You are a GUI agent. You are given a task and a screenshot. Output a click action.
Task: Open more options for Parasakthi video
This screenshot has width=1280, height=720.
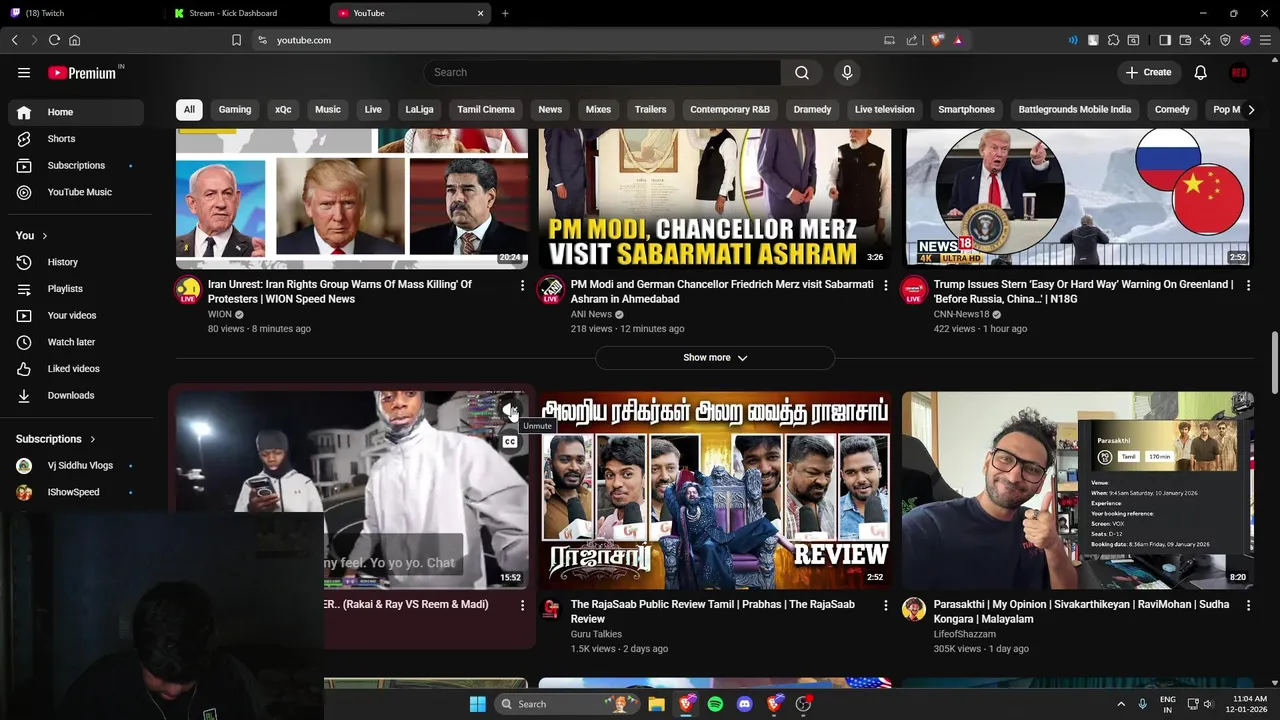pos(1248,605)
